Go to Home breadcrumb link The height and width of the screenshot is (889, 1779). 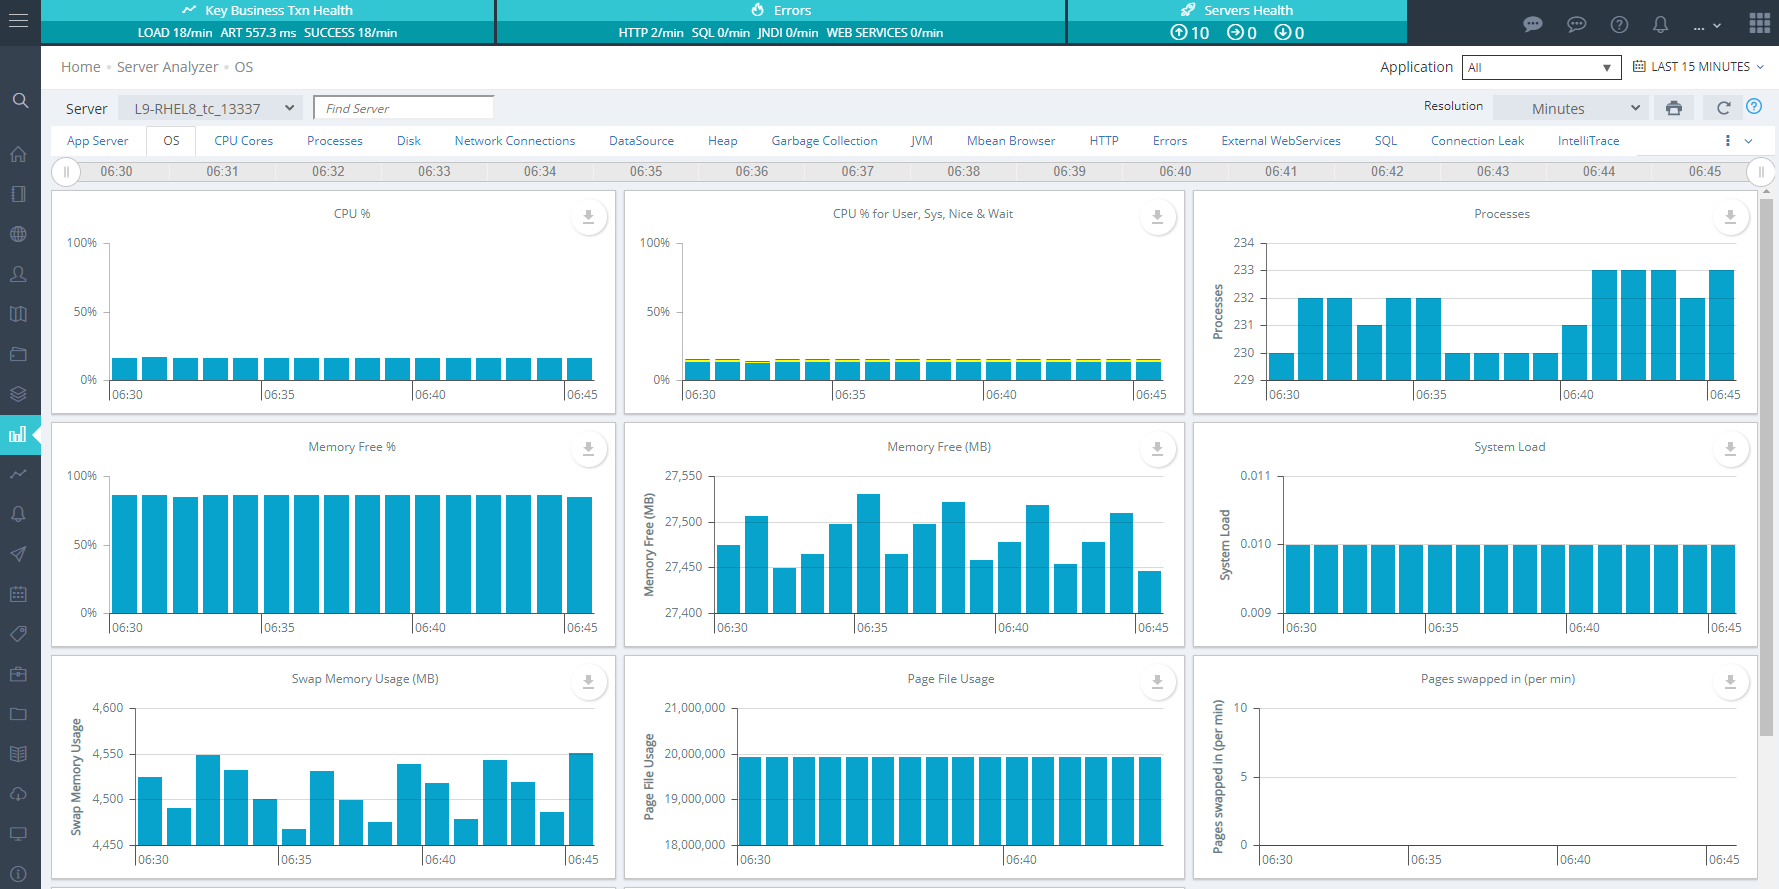pyautogui.click(x=80, y=67)
